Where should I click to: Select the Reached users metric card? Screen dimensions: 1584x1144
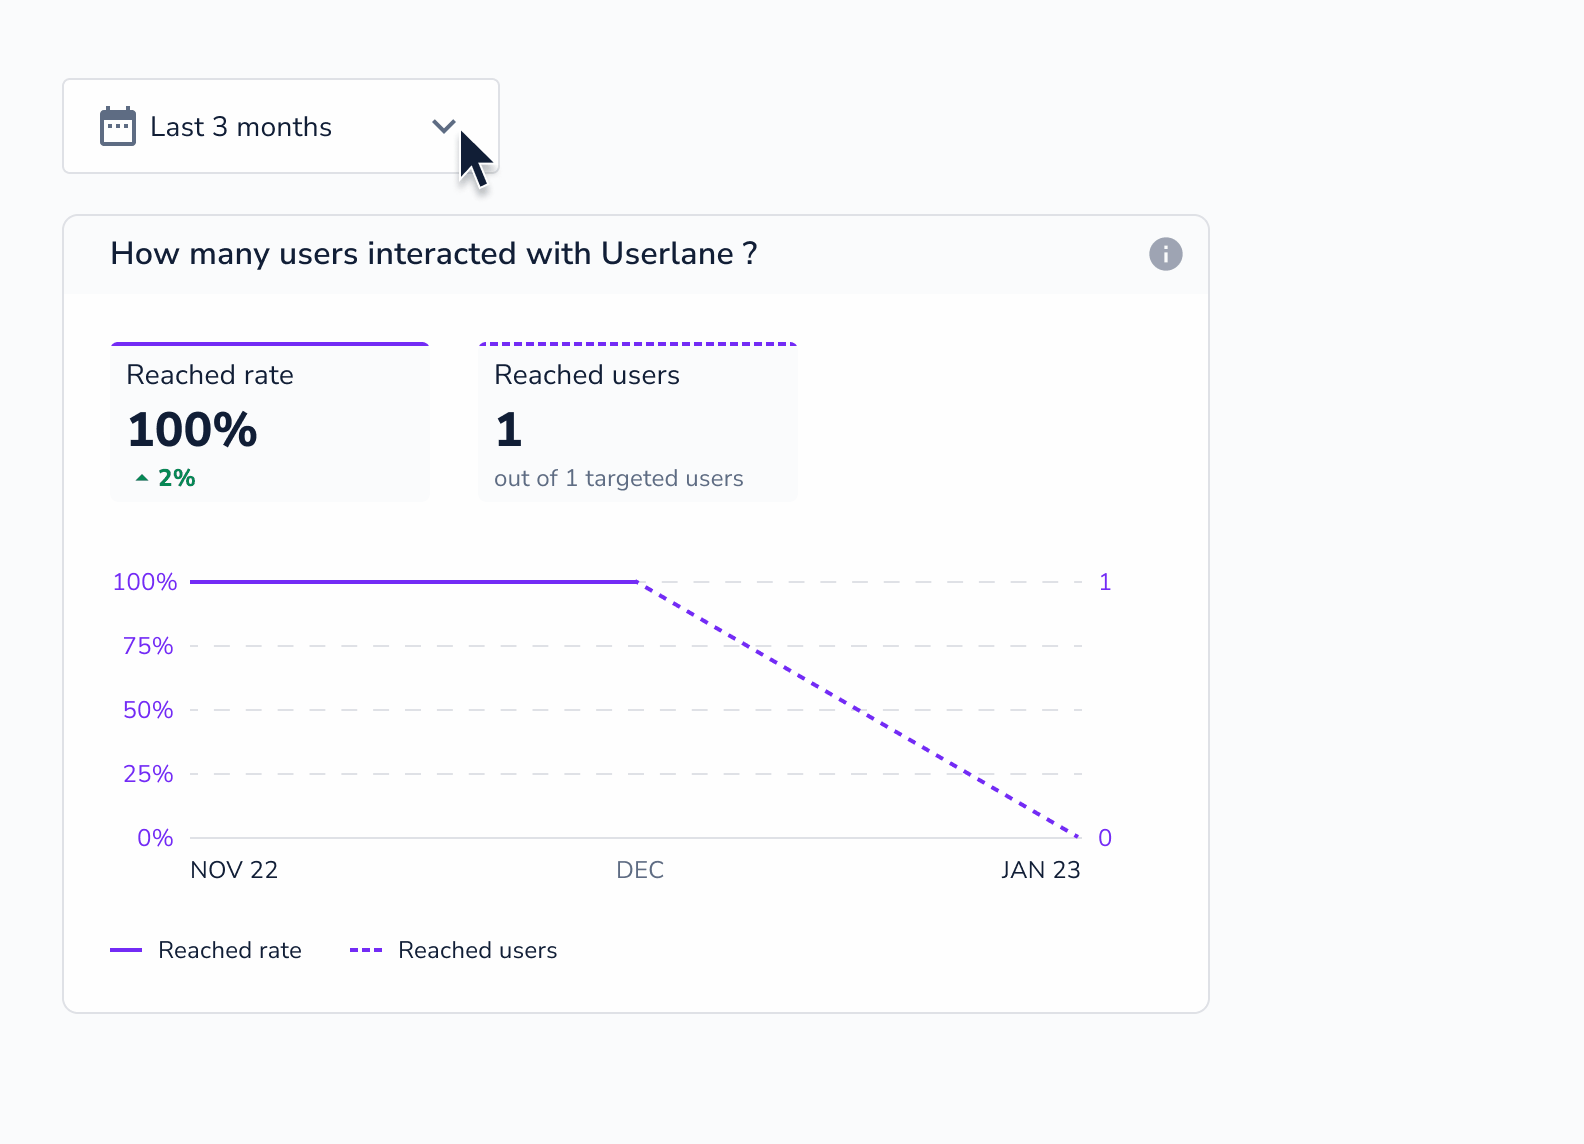638,421
